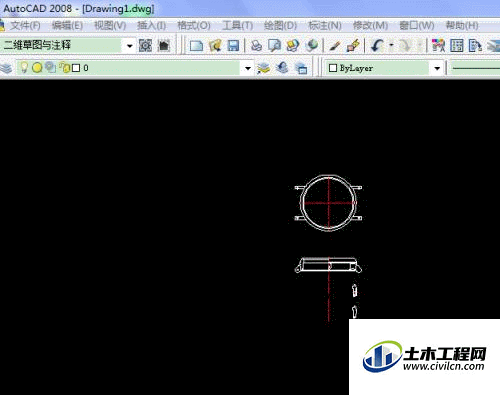Toggle the layer lock icon
Image resolution: width=500 pixels, height=395 pixels.
(65, 68)
